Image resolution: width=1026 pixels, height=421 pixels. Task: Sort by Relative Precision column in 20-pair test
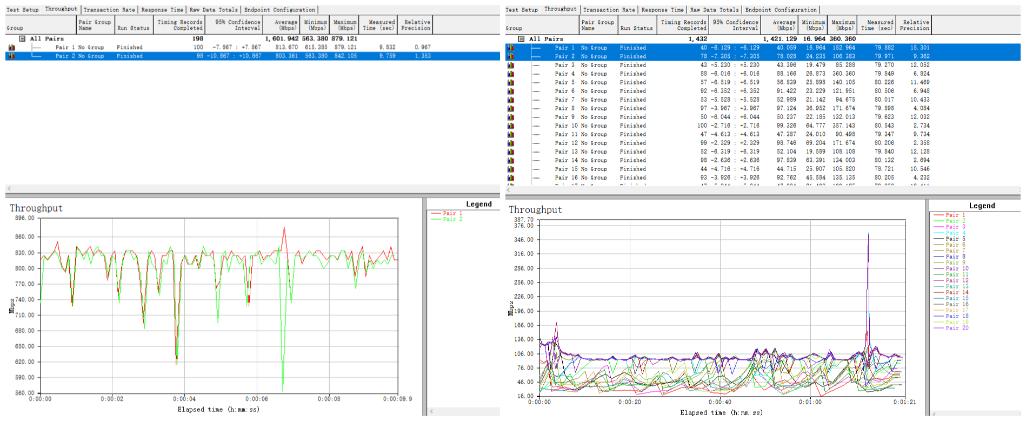tap(915, 24)
